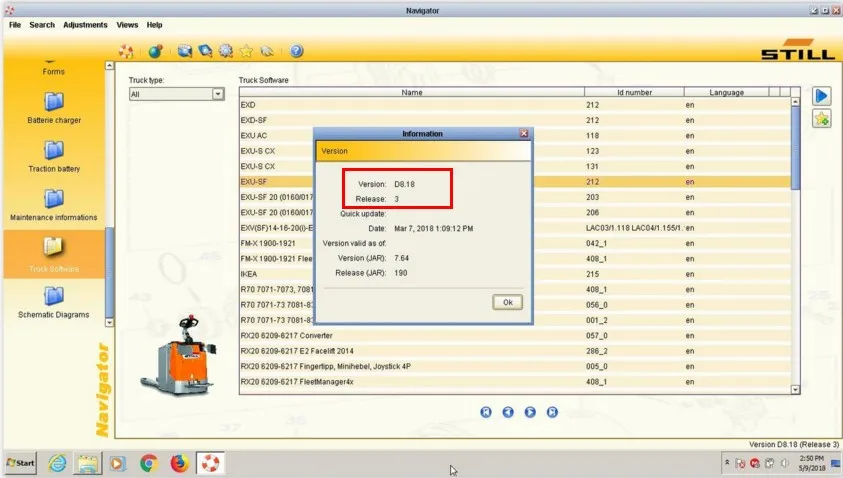Go to previous page with round arrow
This screenshot has height=478, width=843.
tap(508, 412)
